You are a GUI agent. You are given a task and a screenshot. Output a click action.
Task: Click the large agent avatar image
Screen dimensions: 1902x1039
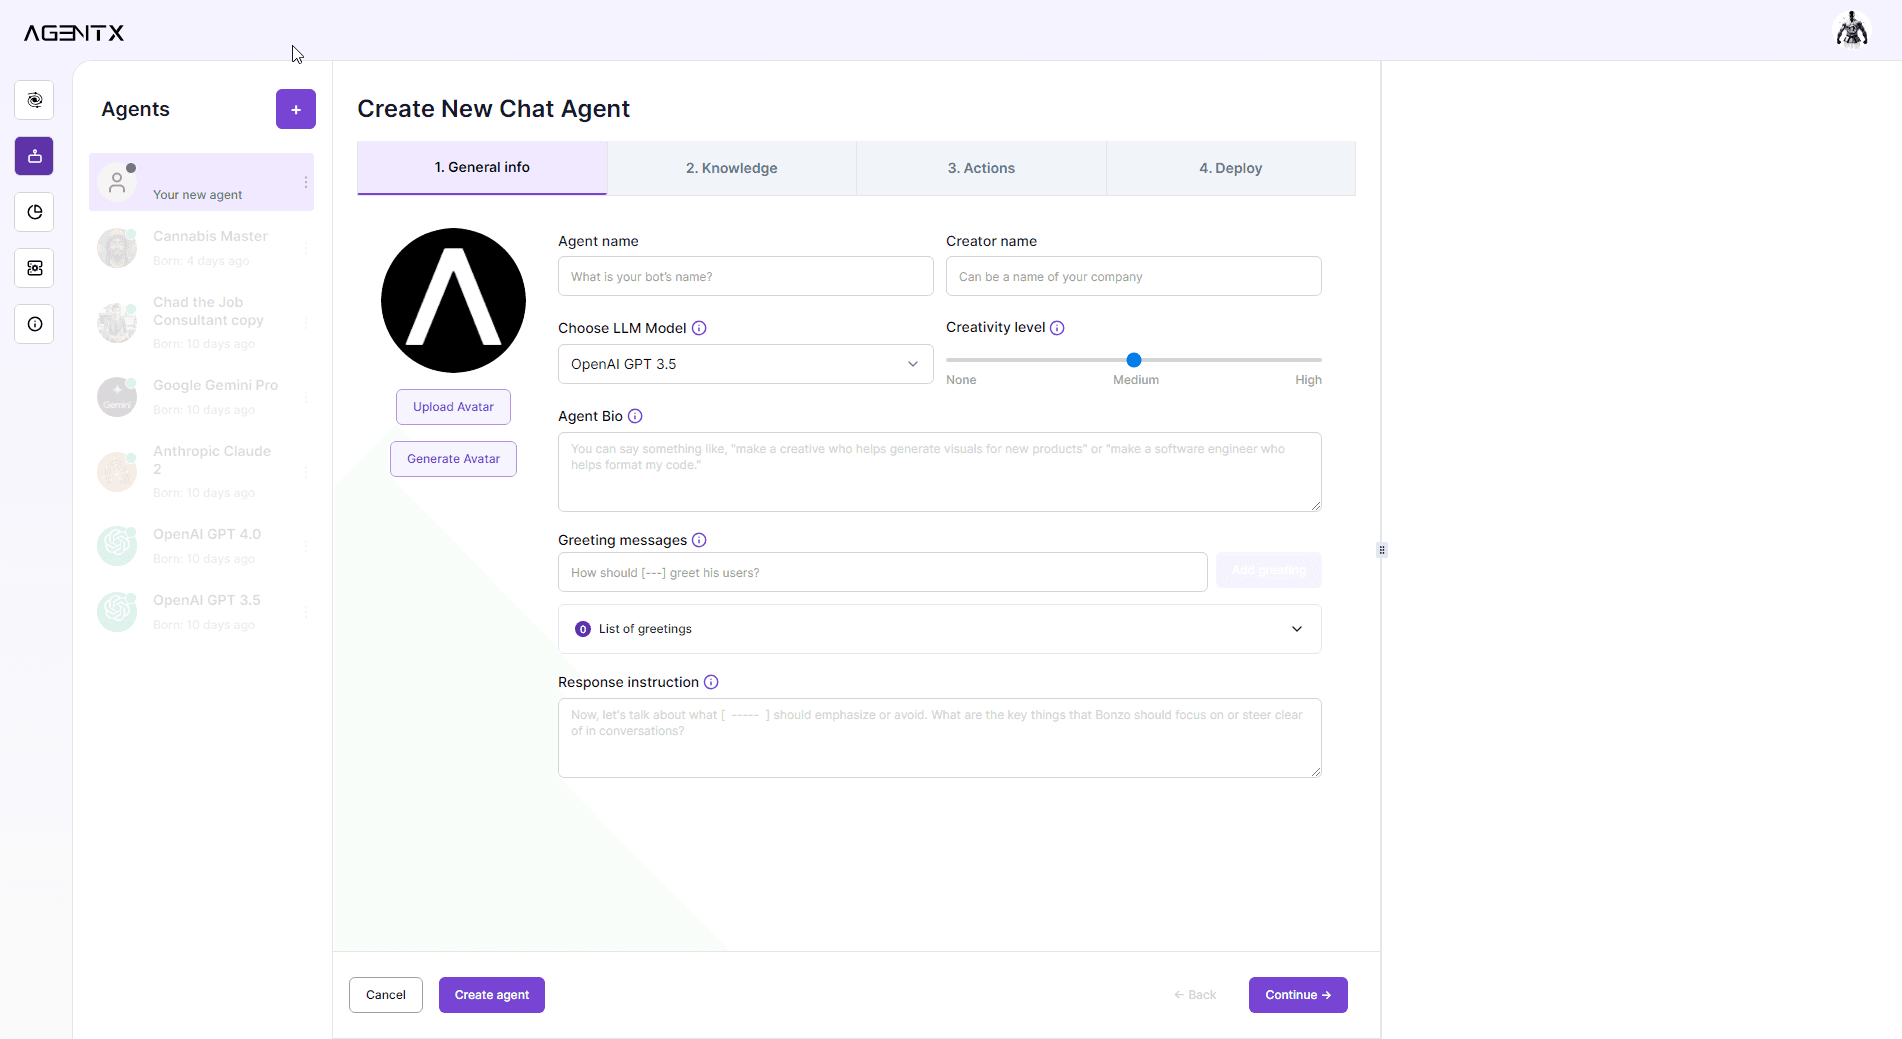(x=453, y=300)
